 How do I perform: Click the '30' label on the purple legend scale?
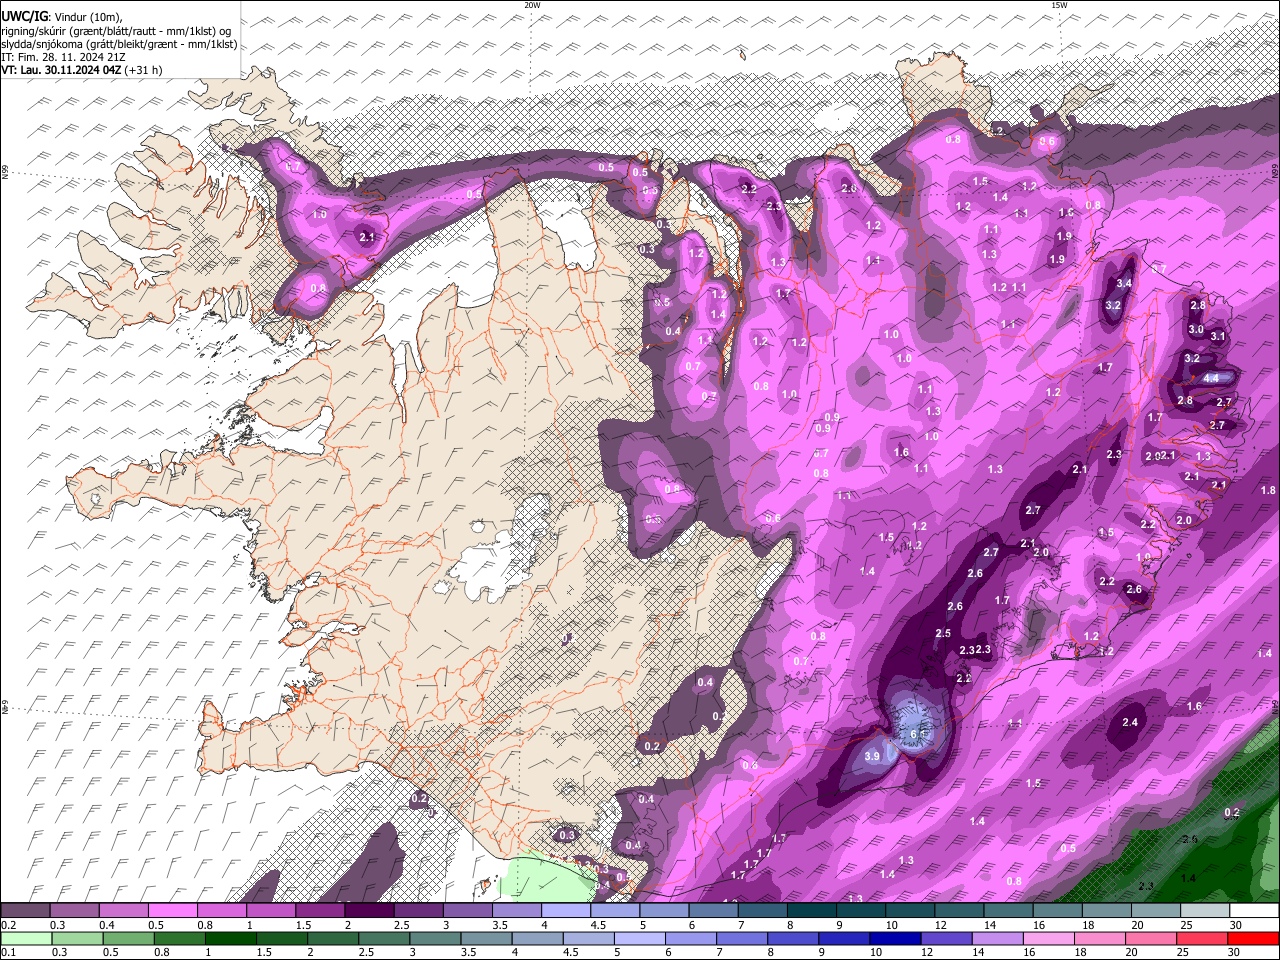(x=1236, y=925)
